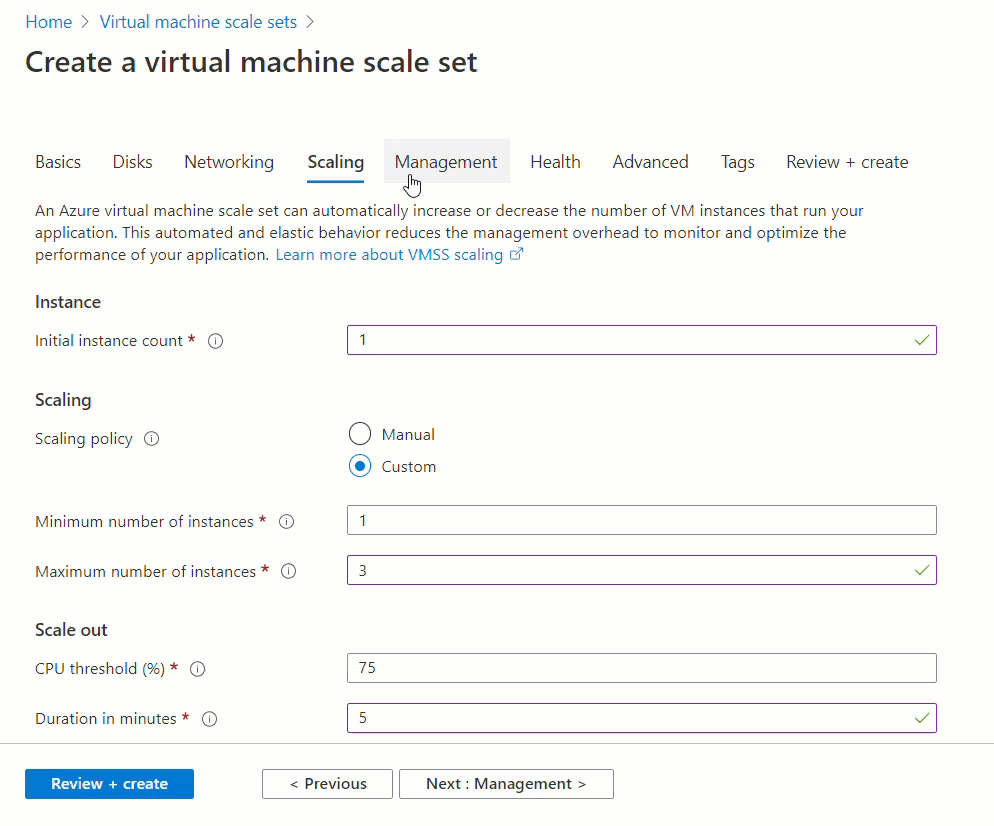Open the Networking tab
Image resolution: width=994 pixels, height=826 pixels.
click(x=229, y=162)
